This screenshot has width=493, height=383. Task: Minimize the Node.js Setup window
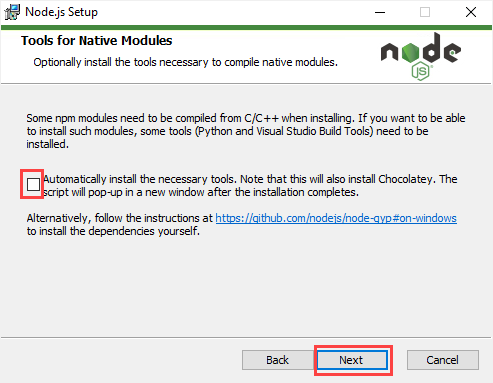pyautogui.click(x=380, y=12)
